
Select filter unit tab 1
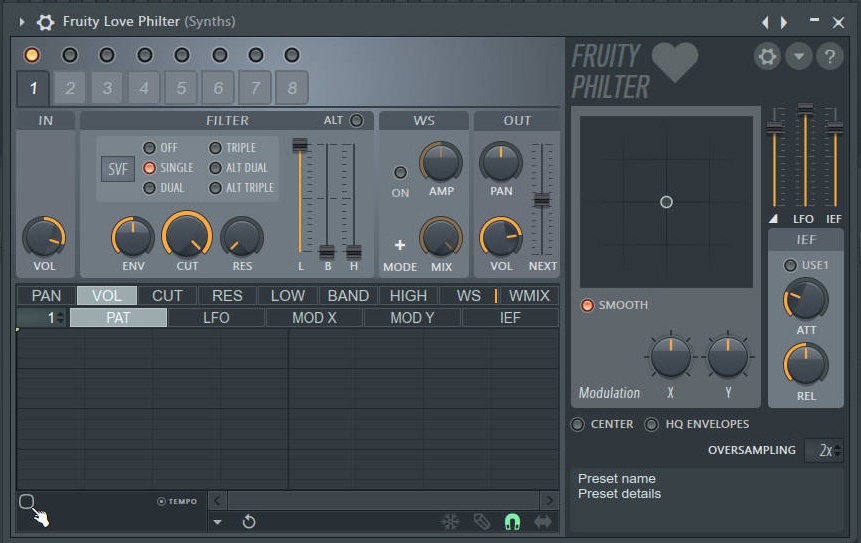33,88
